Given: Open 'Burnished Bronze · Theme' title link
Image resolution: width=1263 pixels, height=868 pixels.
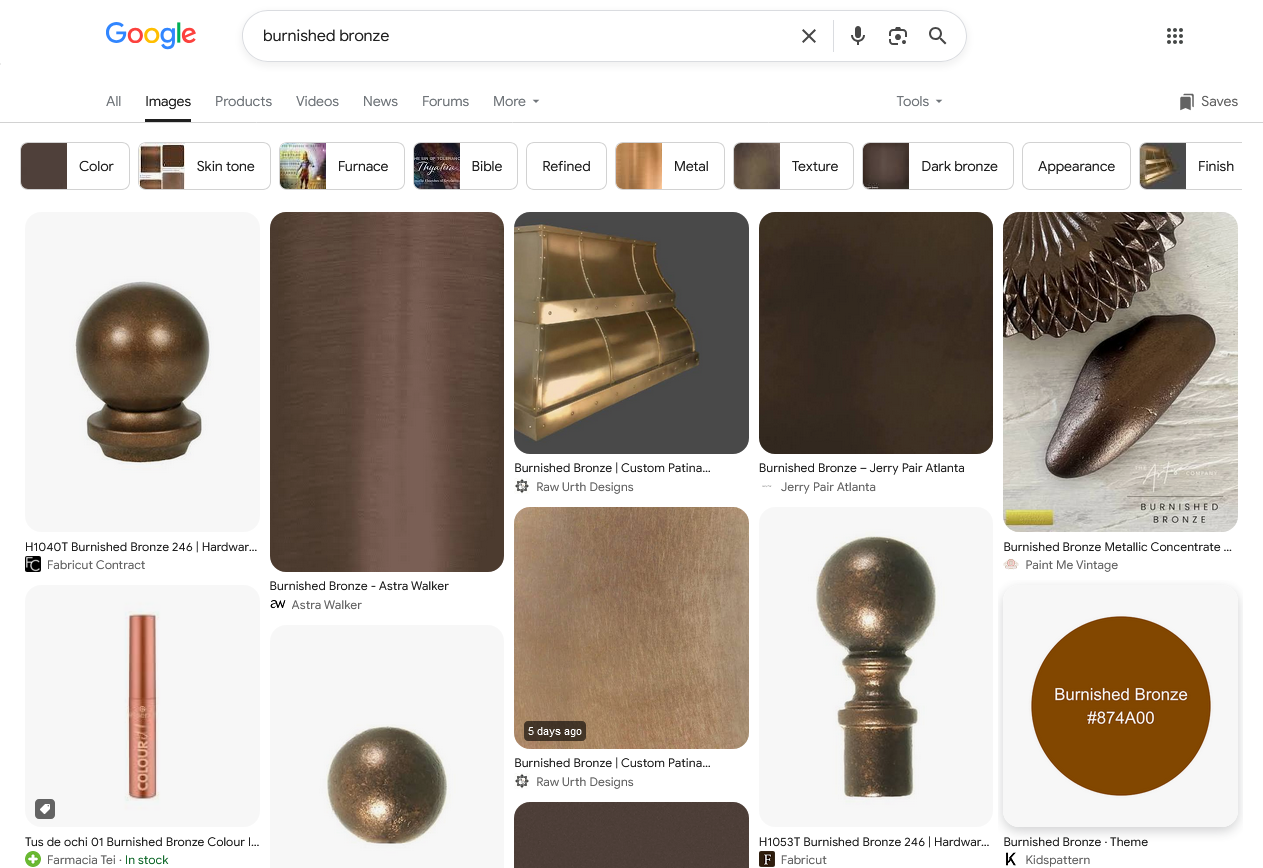Looking at the screenshot, I should [1075, 841].
